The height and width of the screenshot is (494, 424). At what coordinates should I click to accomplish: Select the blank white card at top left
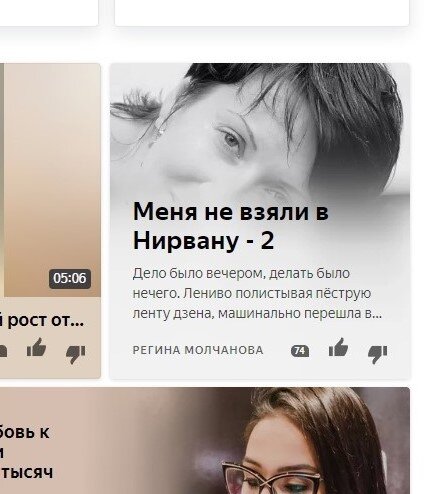click(x=49, y=13)
